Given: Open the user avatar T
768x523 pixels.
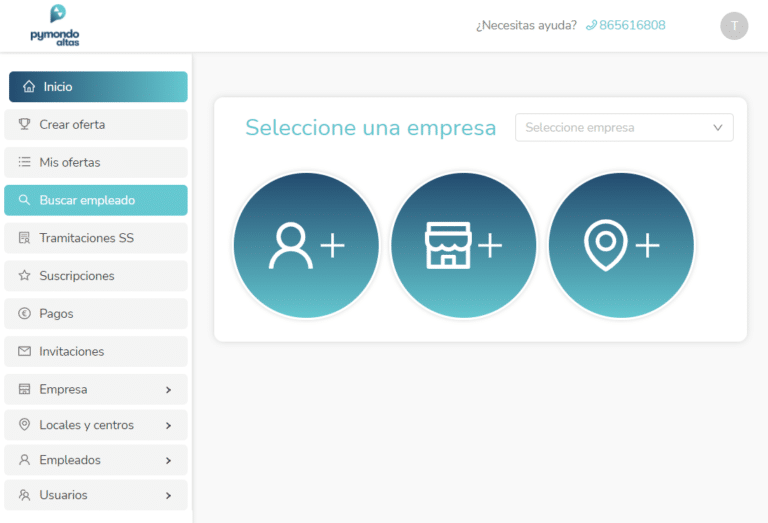Looking at the screenshot, I should click(734, 26).
